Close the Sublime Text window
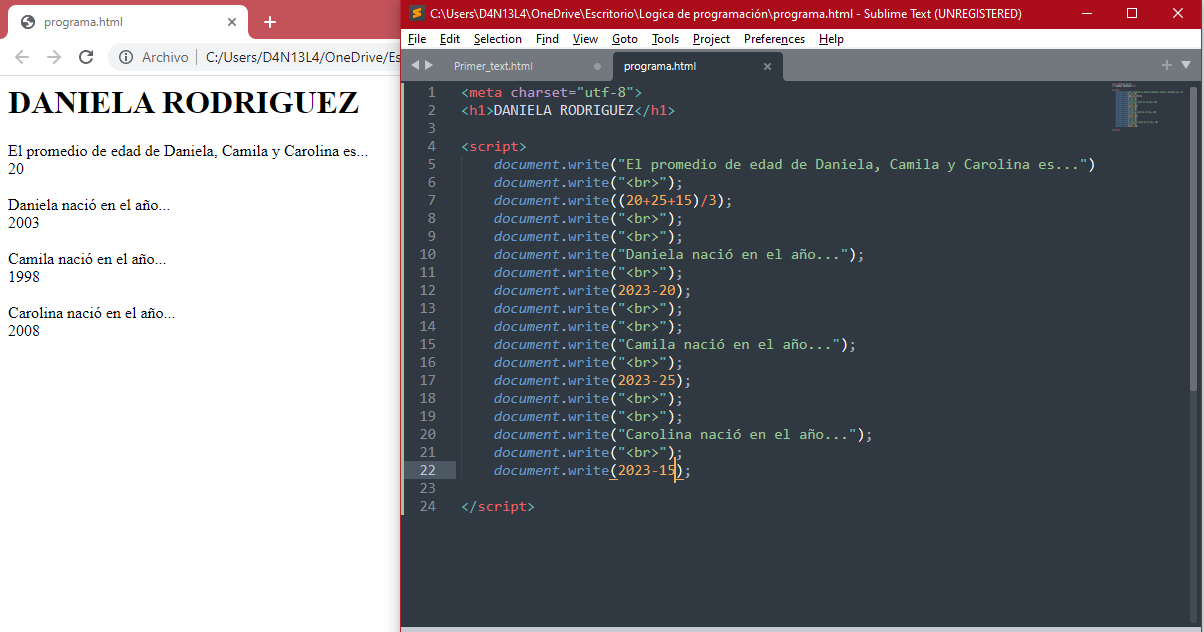Image resolution: width=1204 pixels, height=632 pixels. point(1178,13)
